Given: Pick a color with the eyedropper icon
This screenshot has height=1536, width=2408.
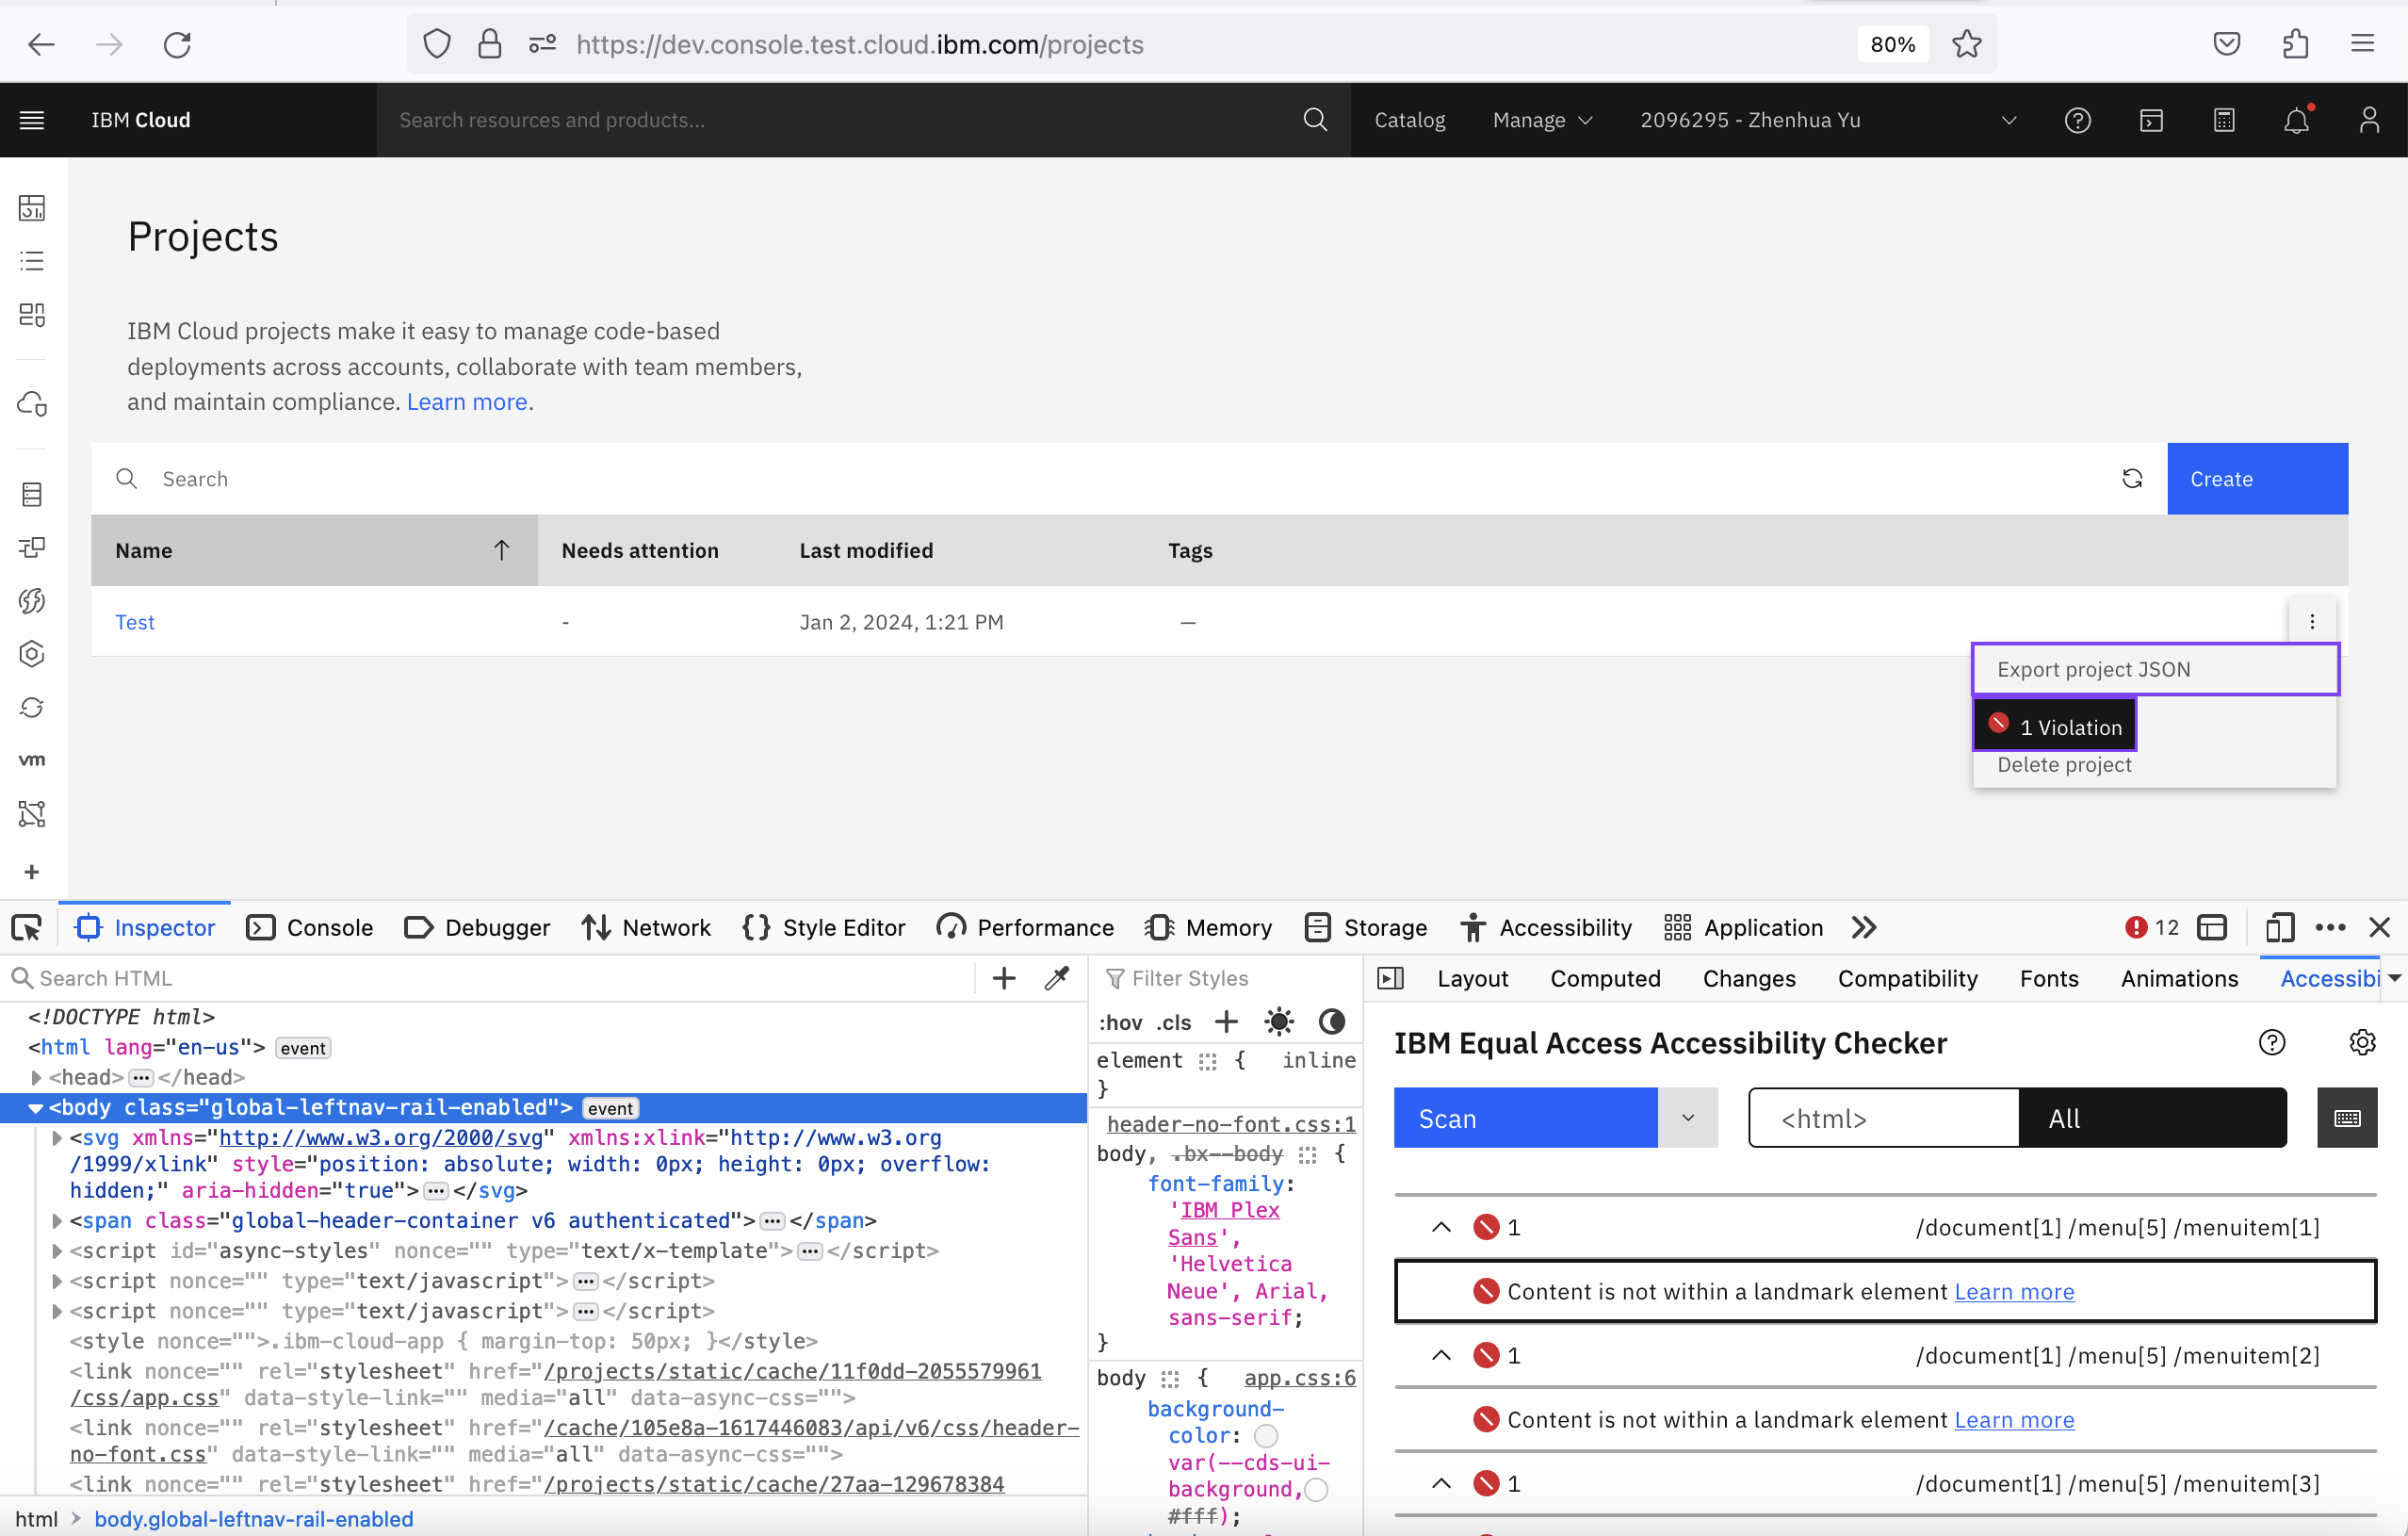Looking at the screenshot, I should pyautogui.click(x=1057, y=978).
